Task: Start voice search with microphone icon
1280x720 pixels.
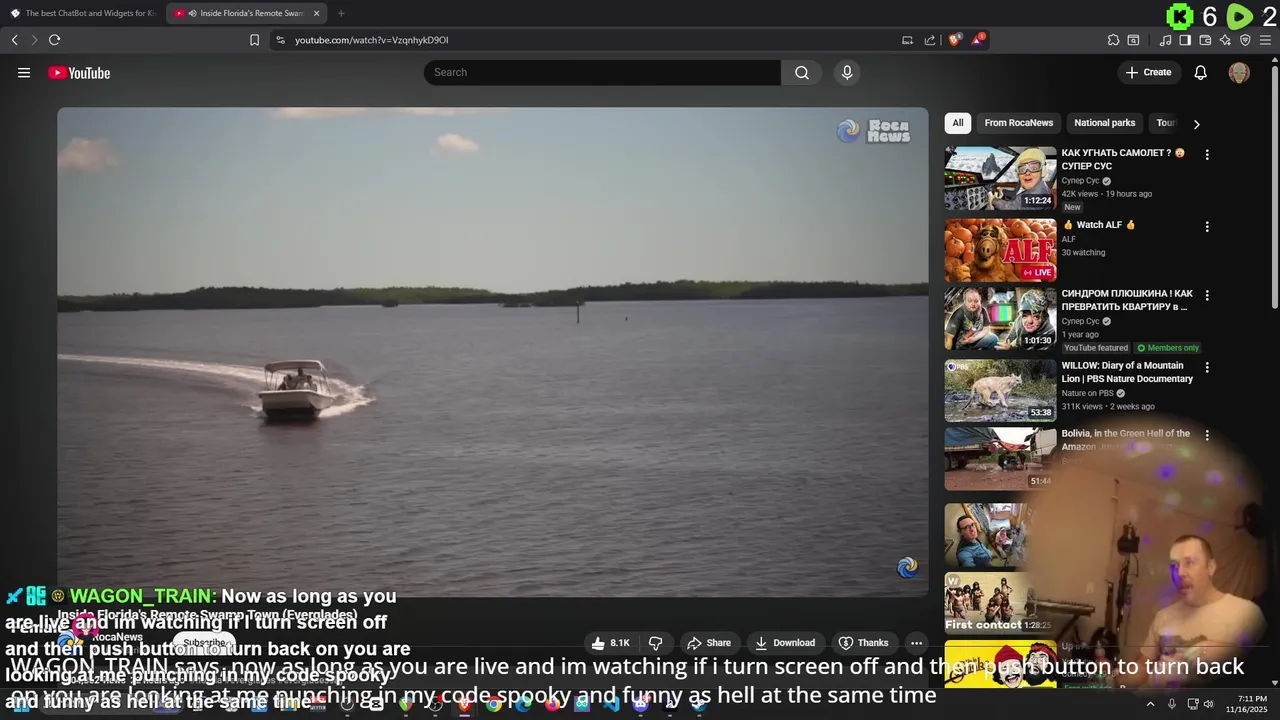Action: (847, 72)
